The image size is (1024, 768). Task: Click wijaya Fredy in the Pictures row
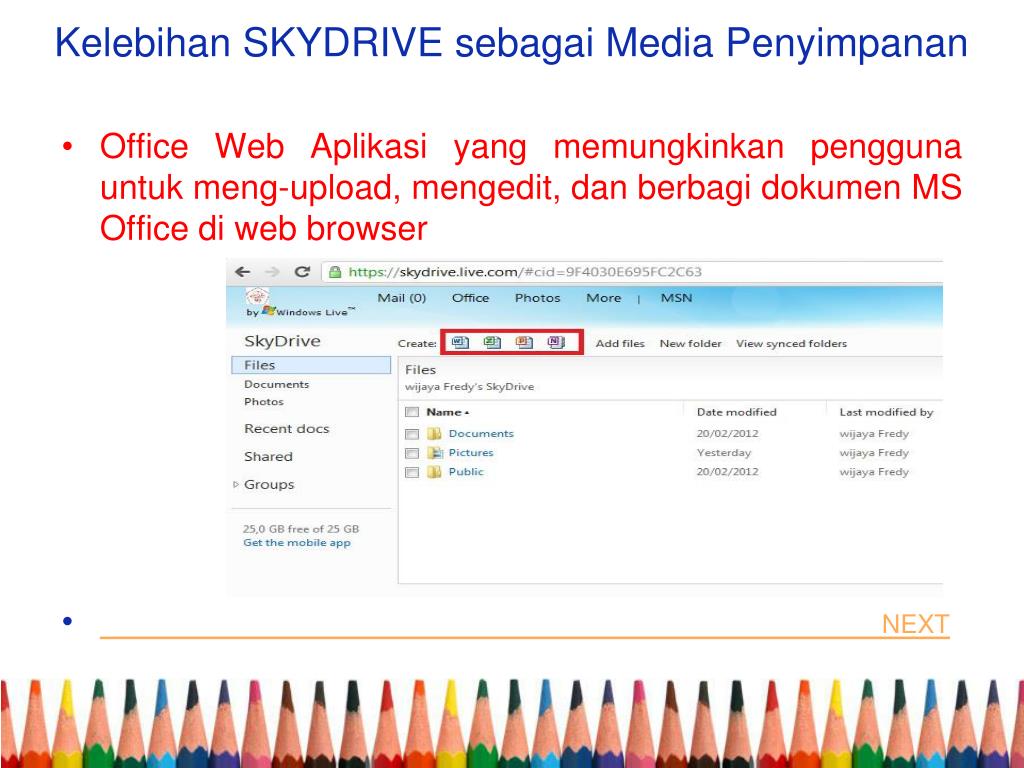(x=874, y=453)
